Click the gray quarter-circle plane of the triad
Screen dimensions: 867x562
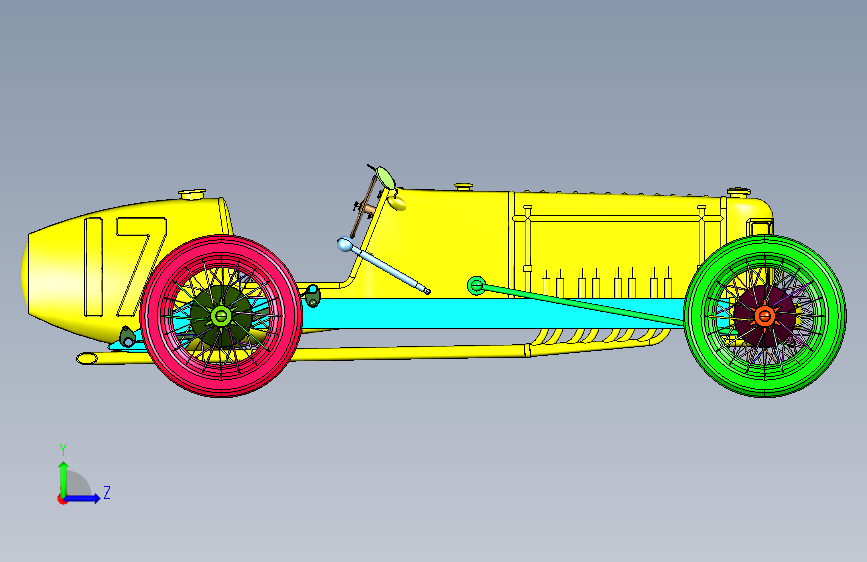(x=79, y=485)
